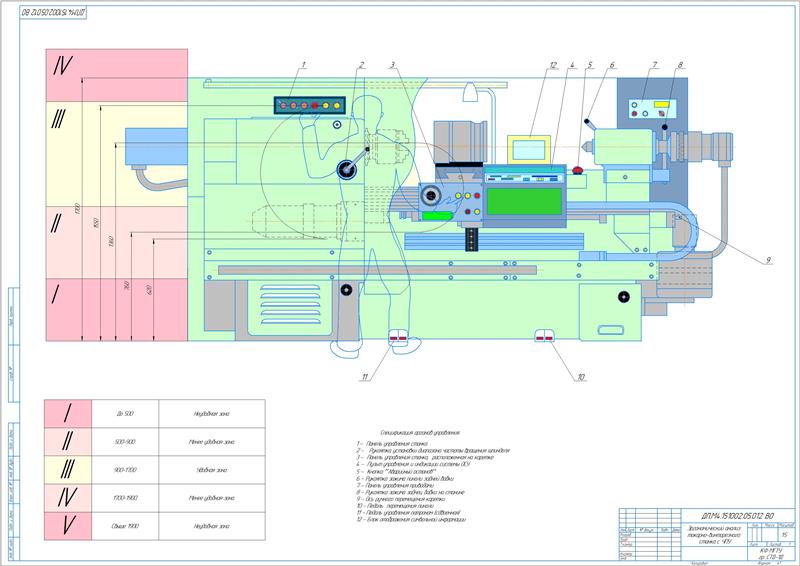The height and width of the screenshot is (566, 800).
Task: Click the yellow indicator on the drive control panel
Action: coord(661,104)
